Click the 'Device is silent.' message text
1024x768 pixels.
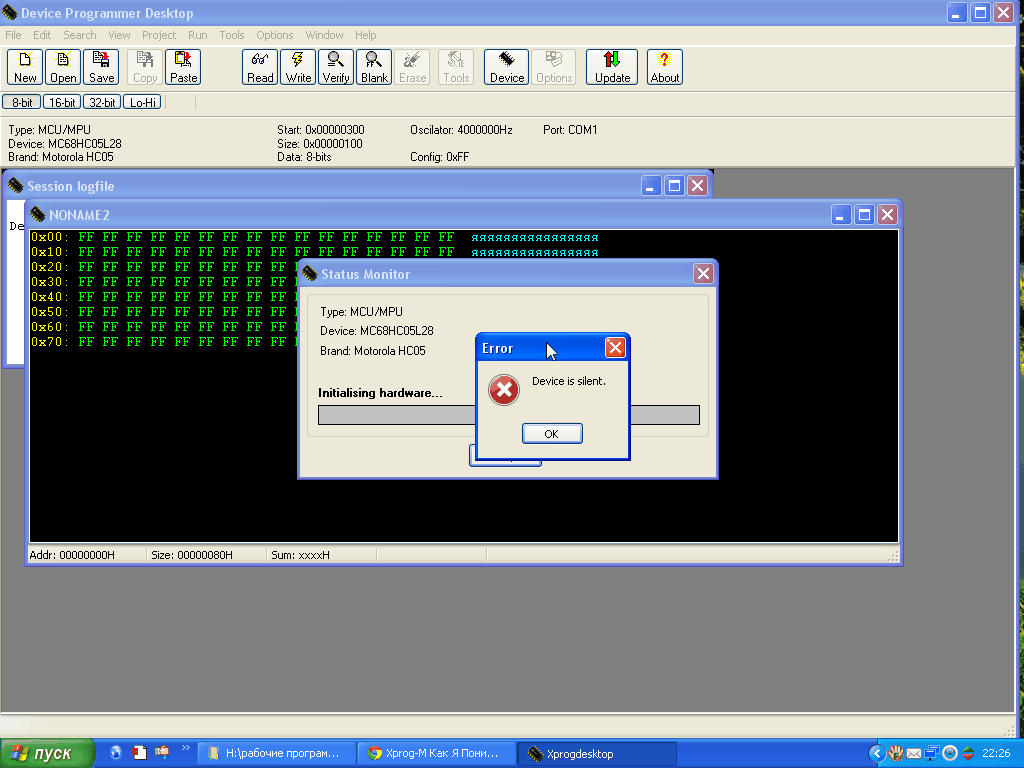pyautogui.click(x=569, y=381)
